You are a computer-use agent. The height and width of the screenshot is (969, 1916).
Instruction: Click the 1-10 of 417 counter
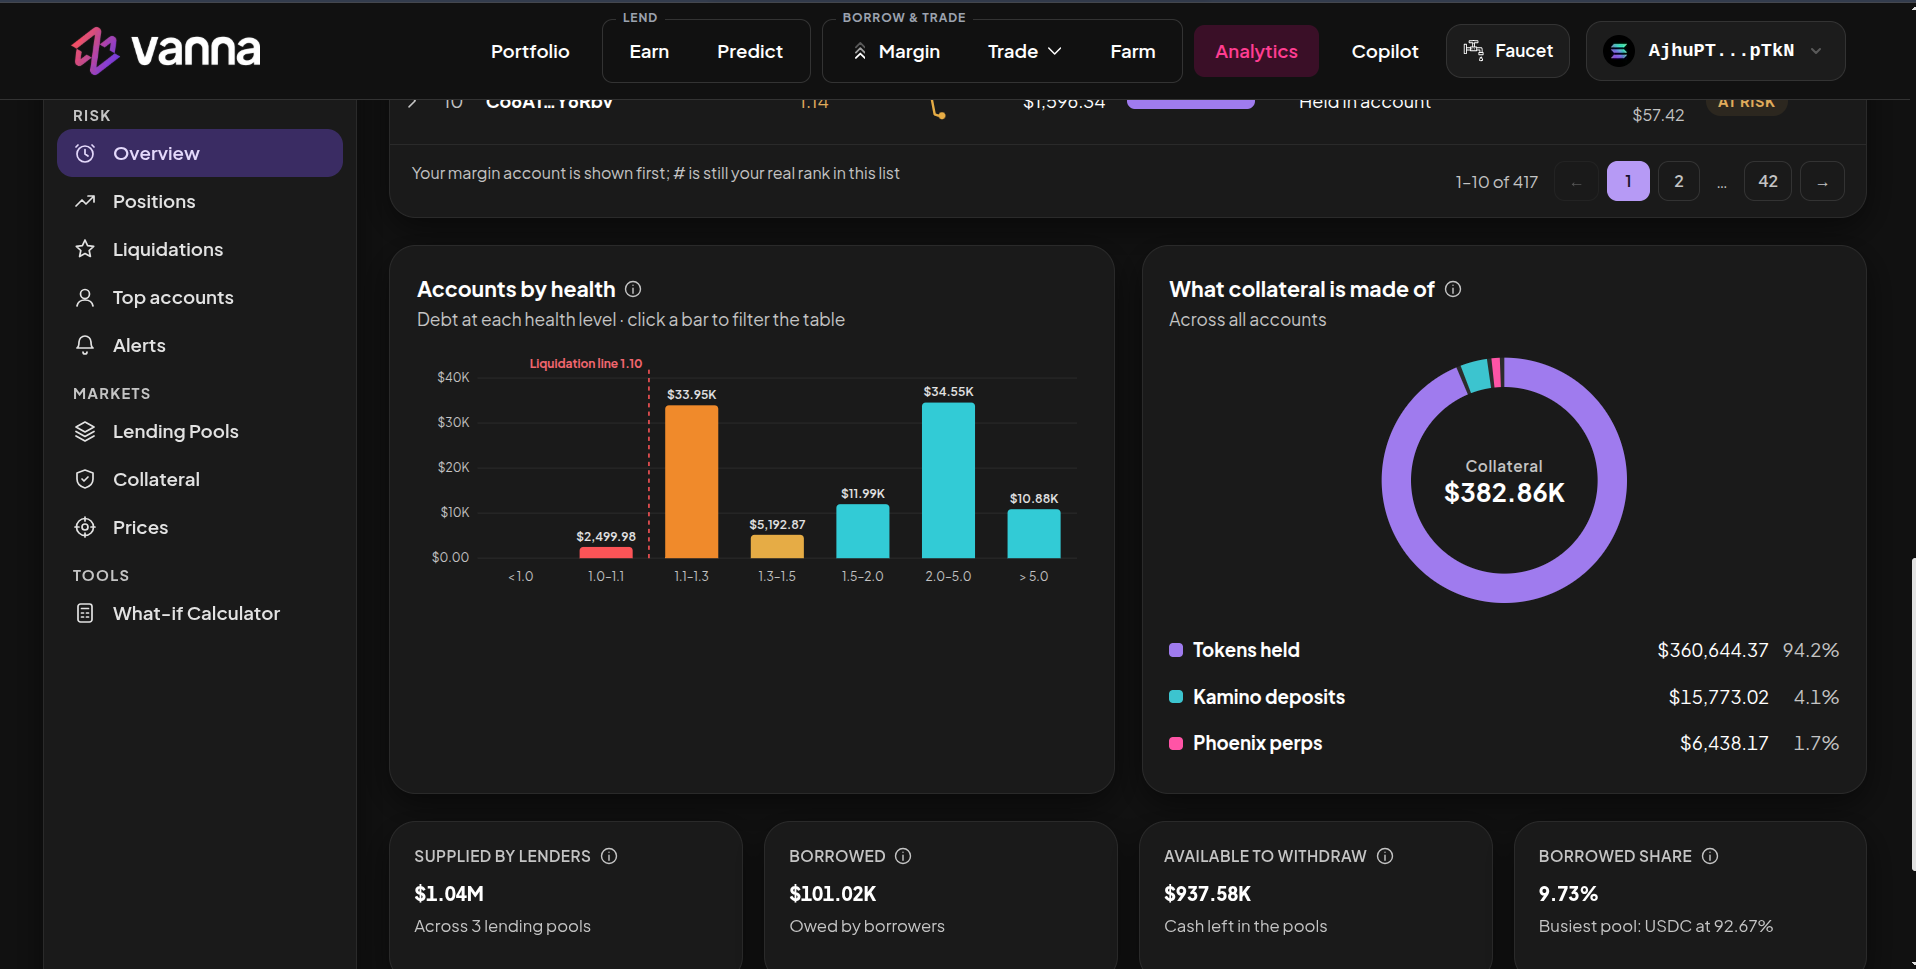point(1496,182)
